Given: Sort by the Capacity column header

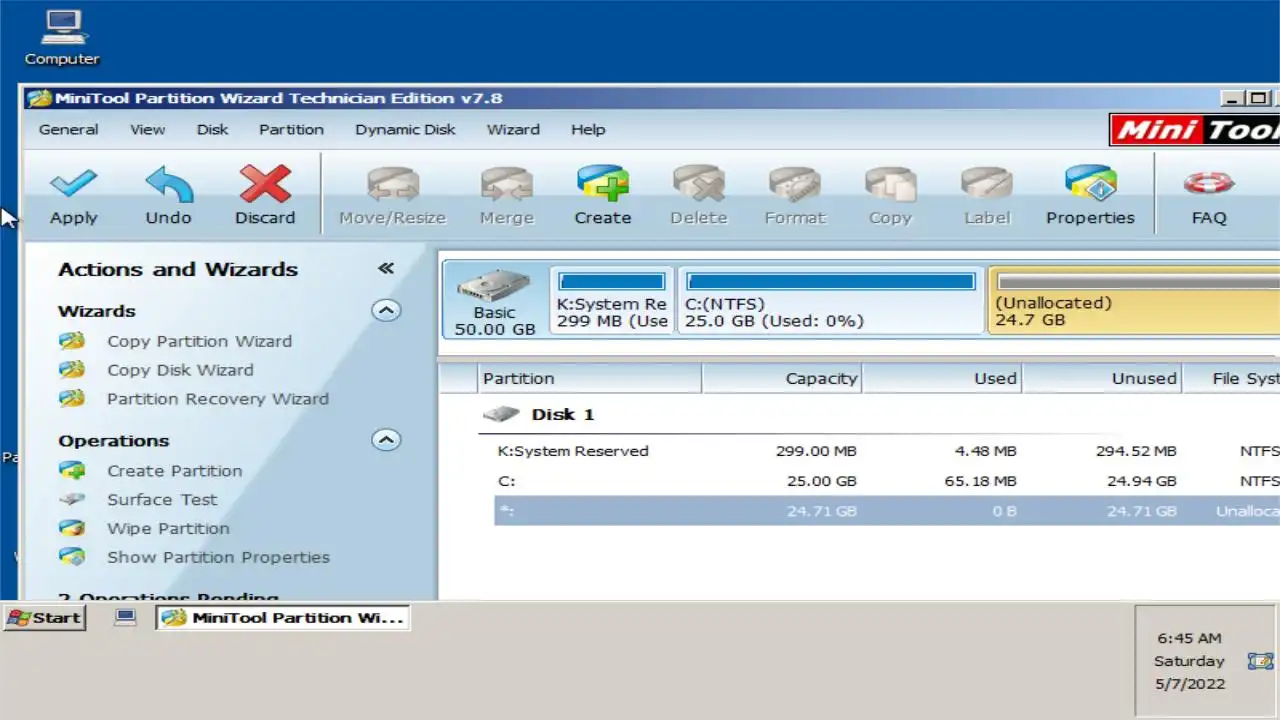Looking at the screenshot, I should pos(782,378).
